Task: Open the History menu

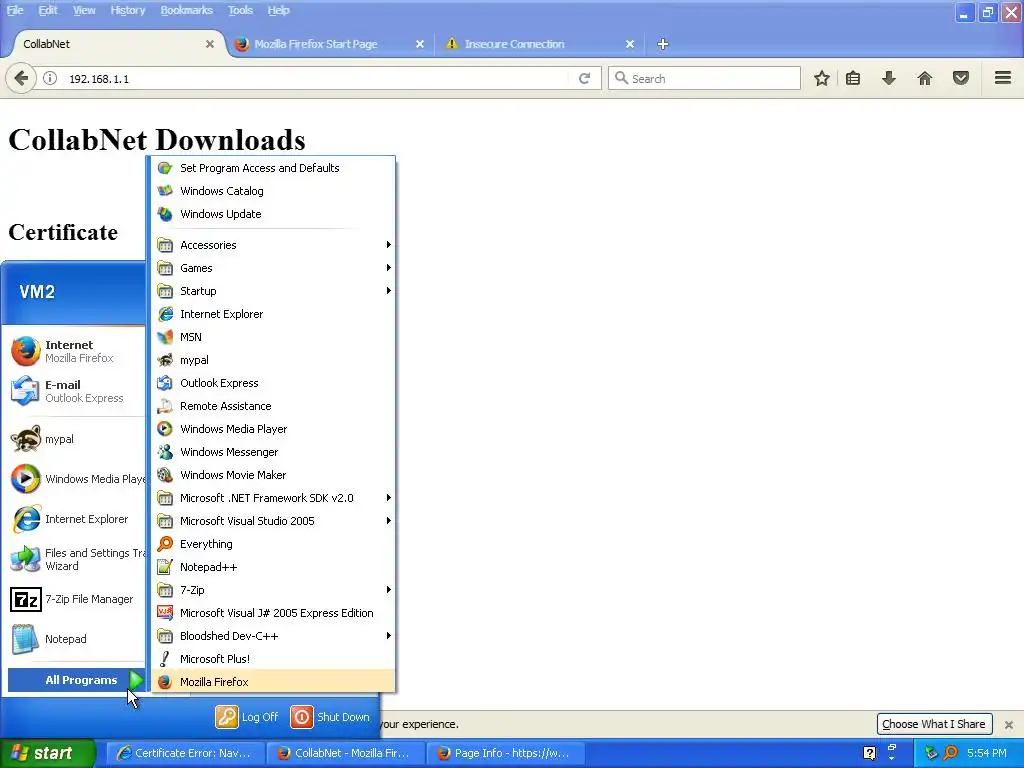Action: coord(127,10)
